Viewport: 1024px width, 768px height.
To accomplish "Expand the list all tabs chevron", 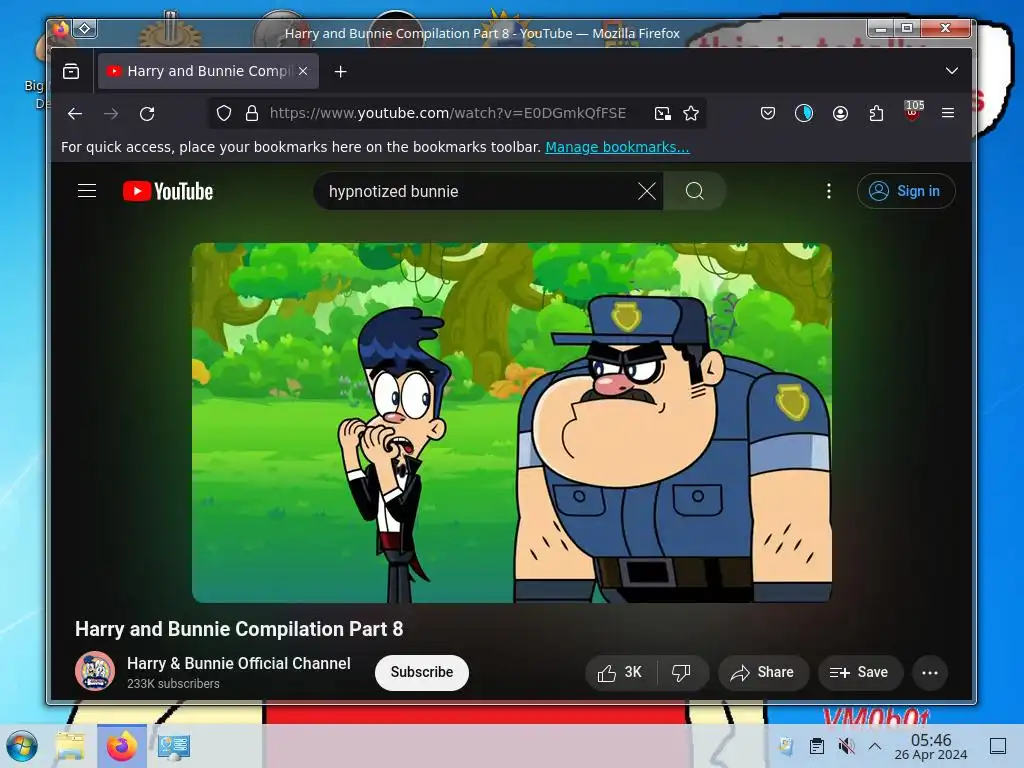I will click(952, 71).
